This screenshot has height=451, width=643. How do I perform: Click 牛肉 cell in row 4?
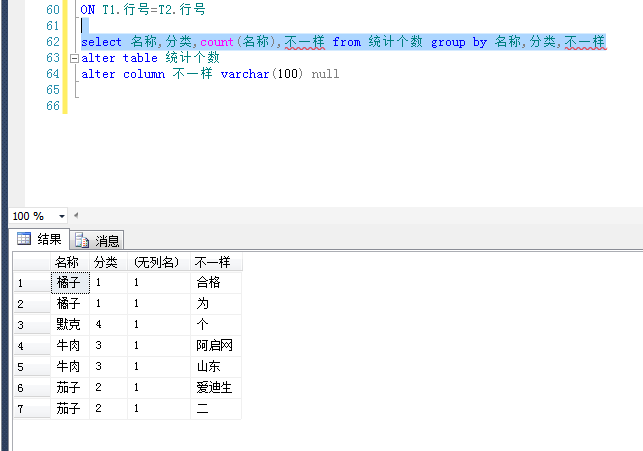(x=70, y=346)
